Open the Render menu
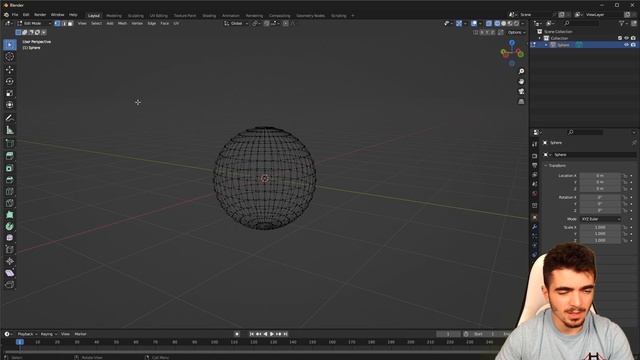The width and height of the screenshot is (640, 360). click(x=40, y=15)
